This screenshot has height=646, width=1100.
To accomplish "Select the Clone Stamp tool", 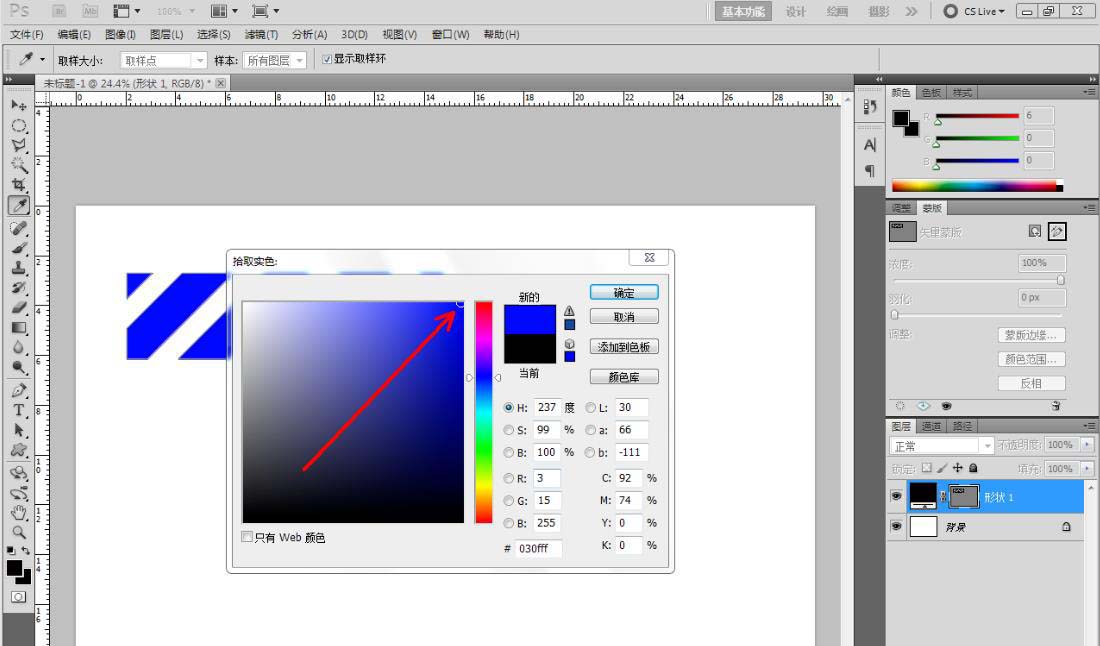I will (18, 268).
